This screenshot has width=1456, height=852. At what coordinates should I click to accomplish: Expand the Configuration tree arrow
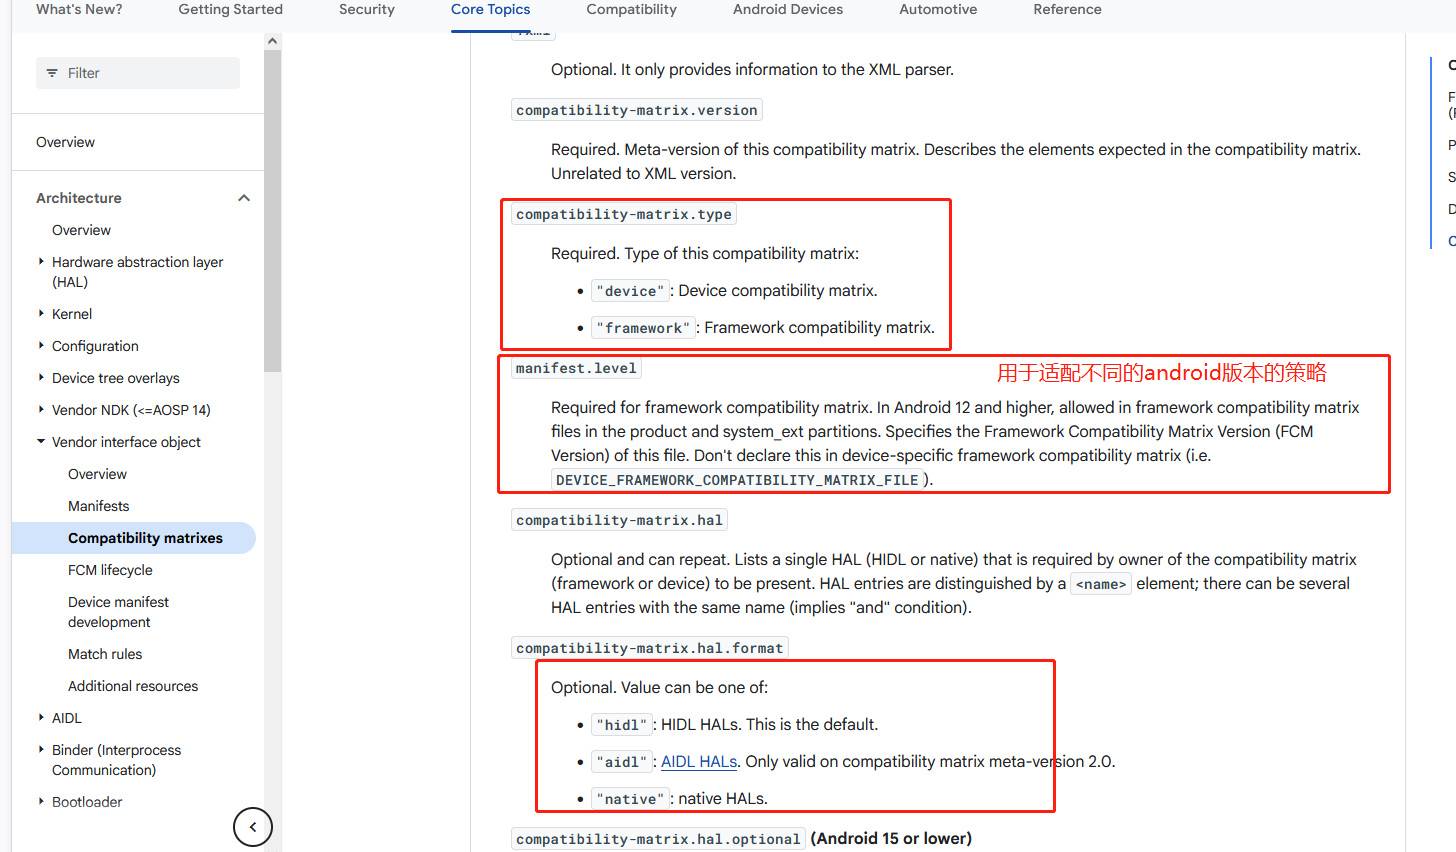tap(41, 346)
